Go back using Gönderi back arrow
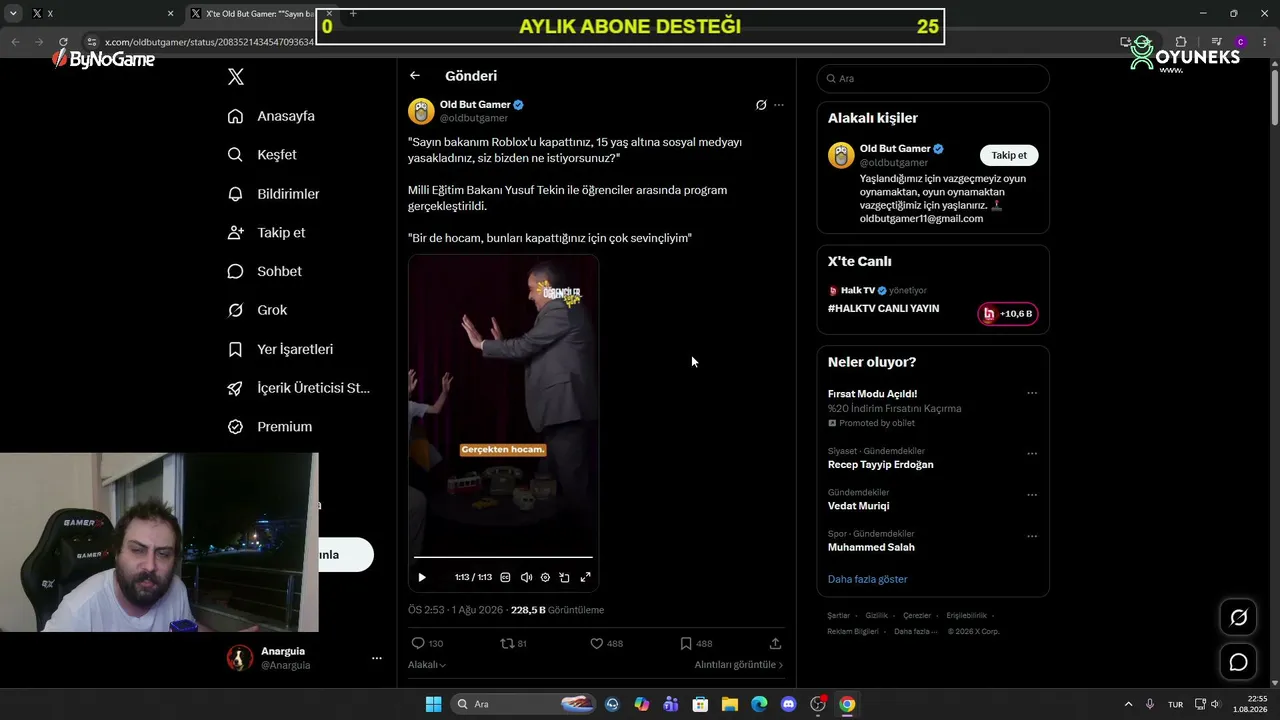The width and height of the screenshot is (1280, 720). (415, 76)
